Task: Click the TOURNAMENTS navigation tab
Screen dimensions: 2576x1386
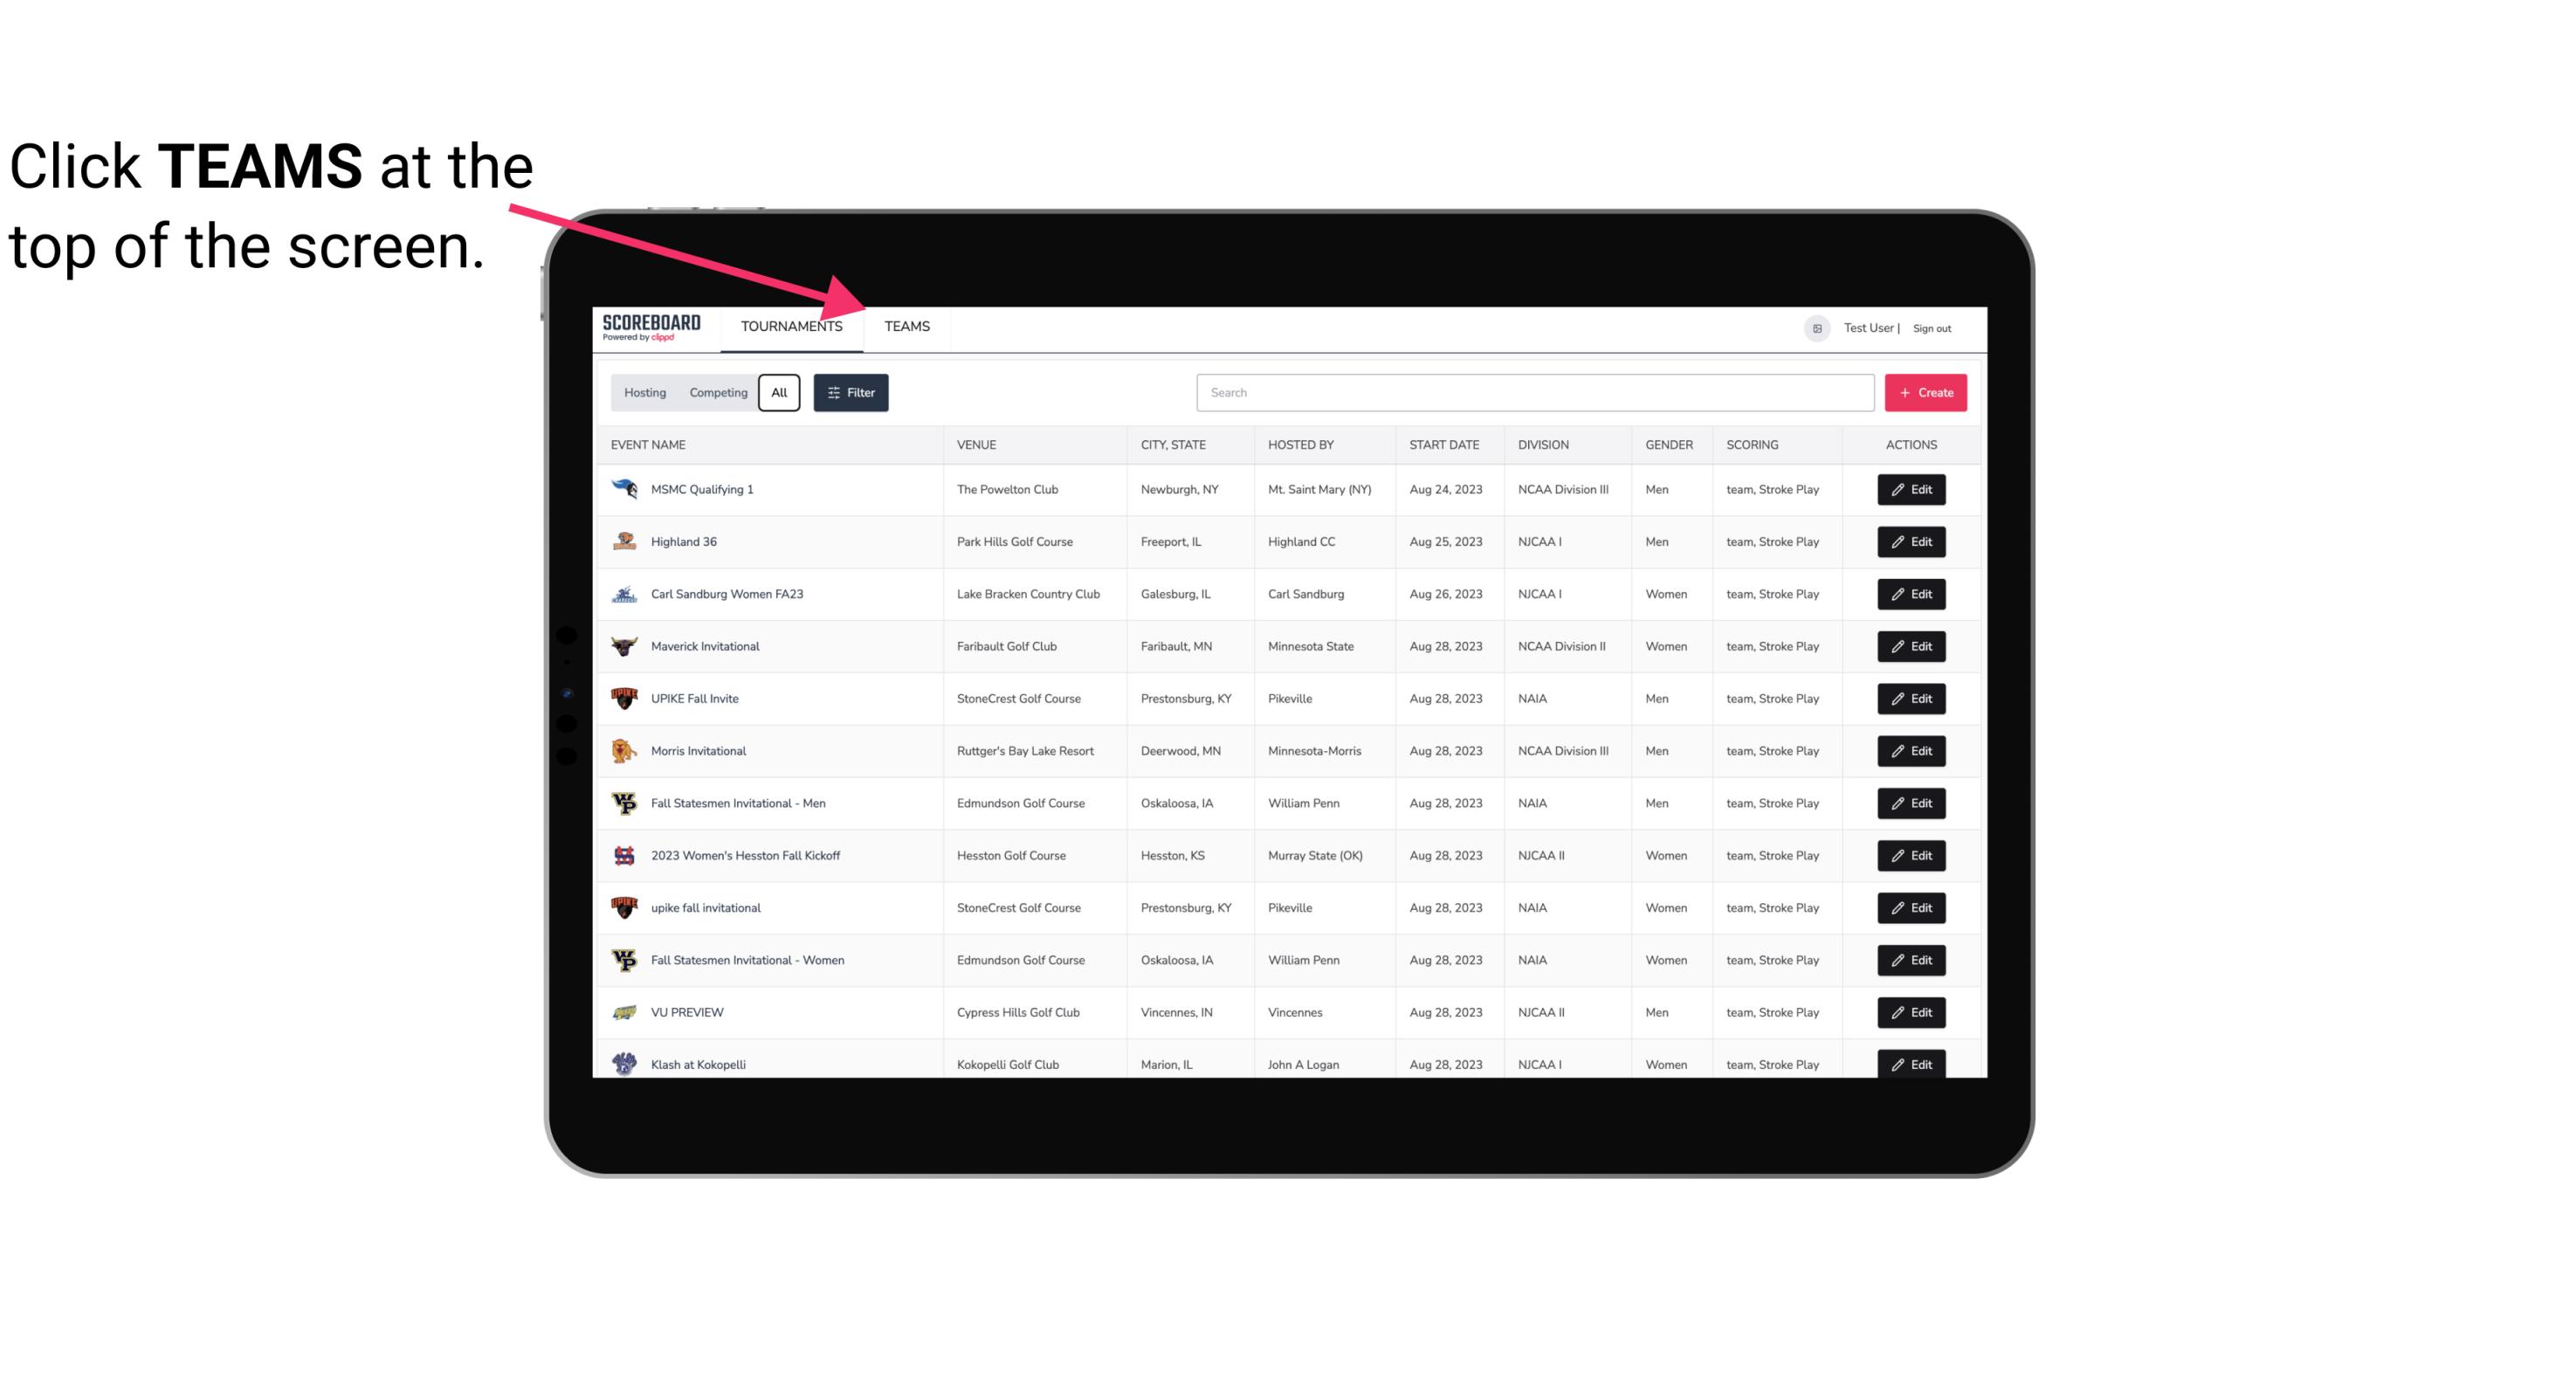Action: [x=789, y=326]
